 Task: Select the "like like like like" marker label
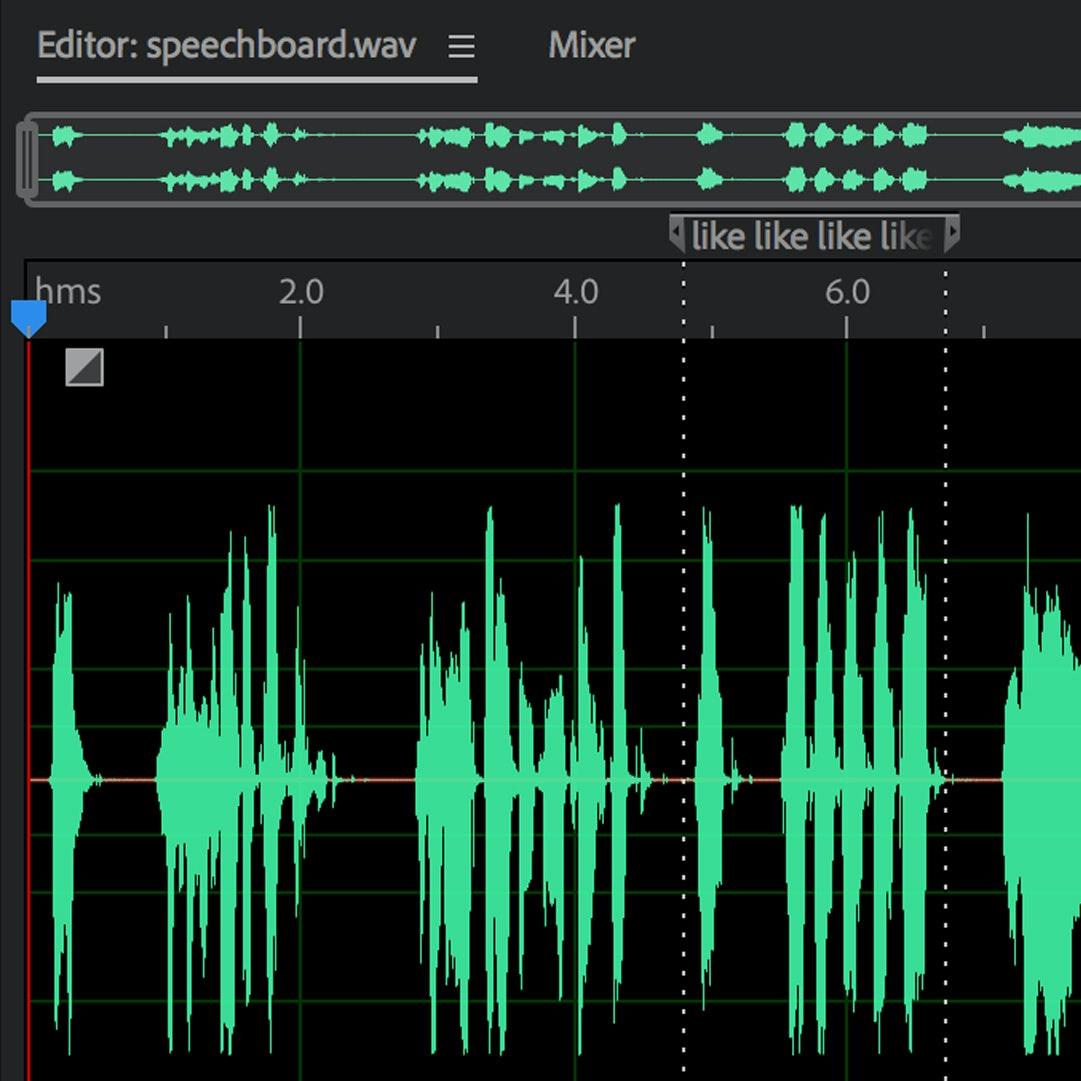(x=812, y=236)
